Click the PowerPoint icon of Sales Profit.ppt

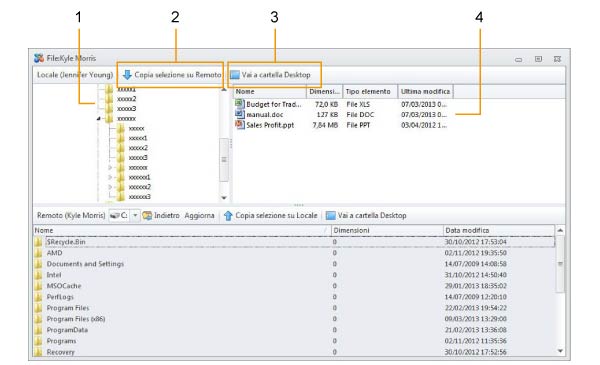[240, 124]
